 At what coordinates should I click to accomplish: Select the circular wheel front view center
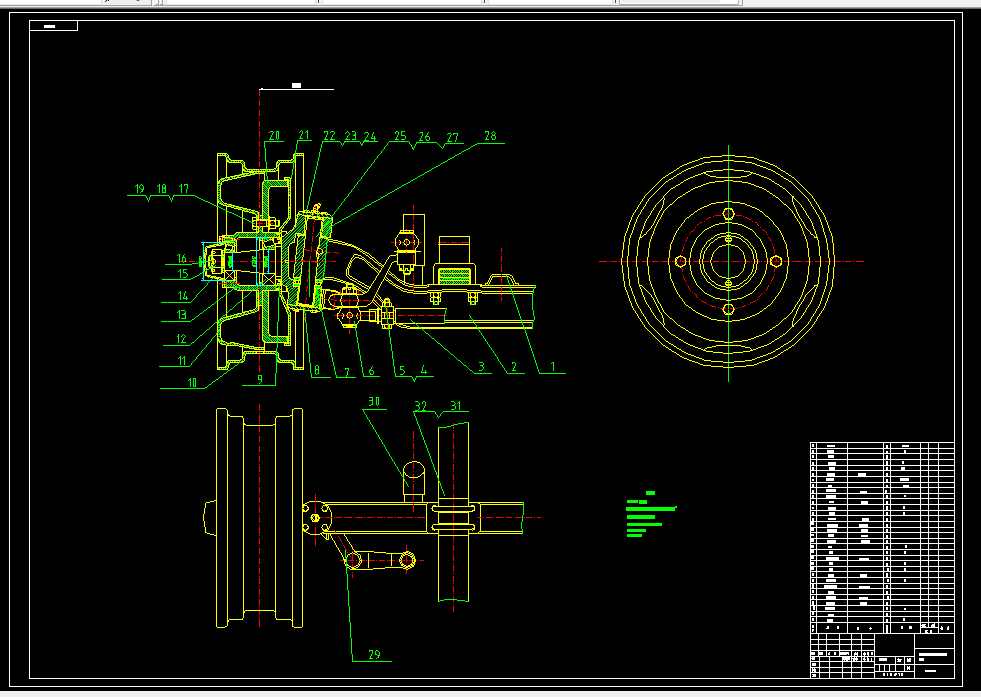pos(728,262)
